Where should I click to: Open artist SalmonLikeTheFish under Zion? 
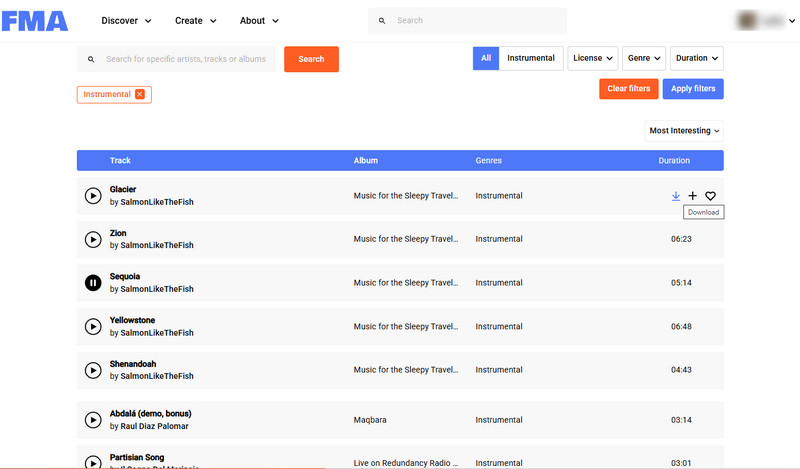coord(157,245)
